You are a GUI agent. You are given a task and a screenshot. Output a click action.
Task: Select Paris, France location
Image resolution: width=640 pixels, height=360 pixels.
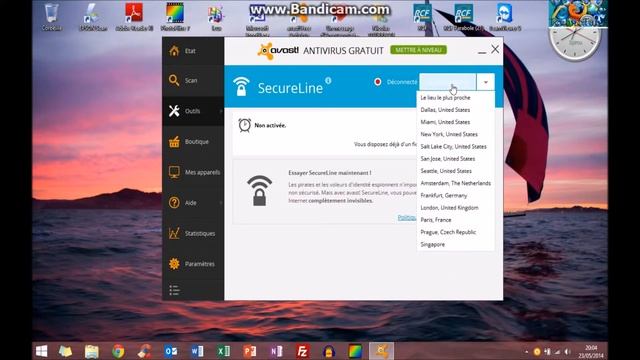(456, 220)
